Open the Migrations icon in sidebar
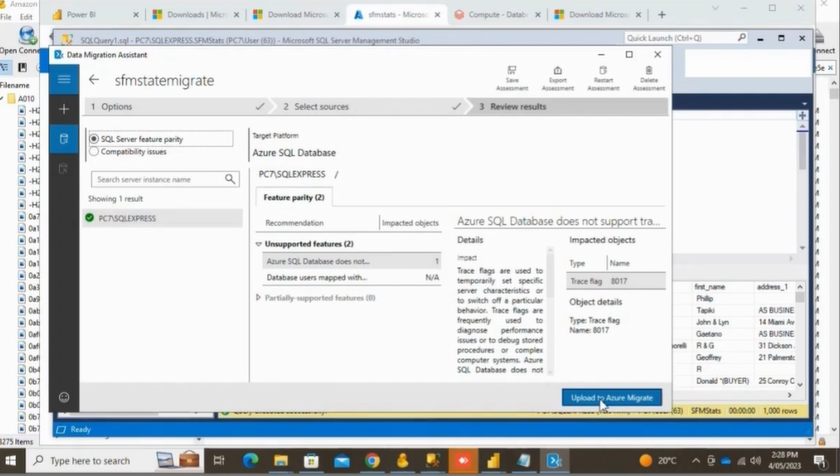840x476 pixels. coord(64,169)
